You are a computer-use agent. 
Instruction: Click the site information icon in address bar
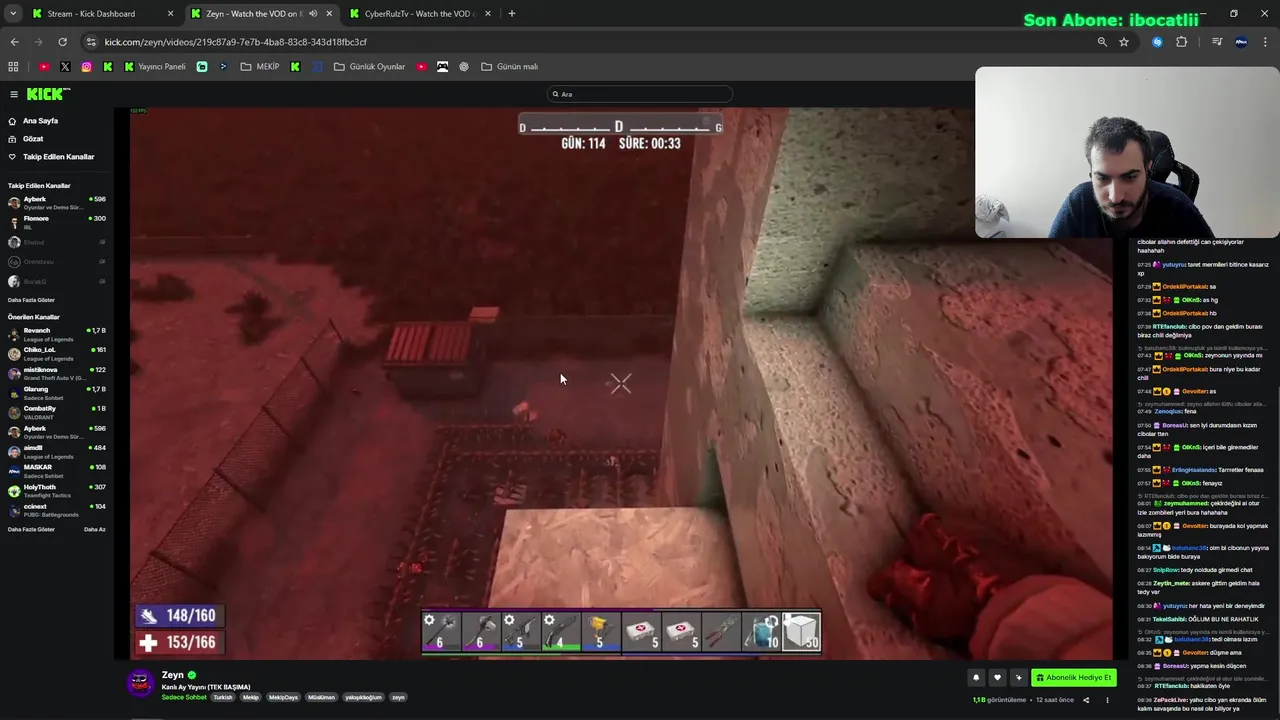(91, 42)
